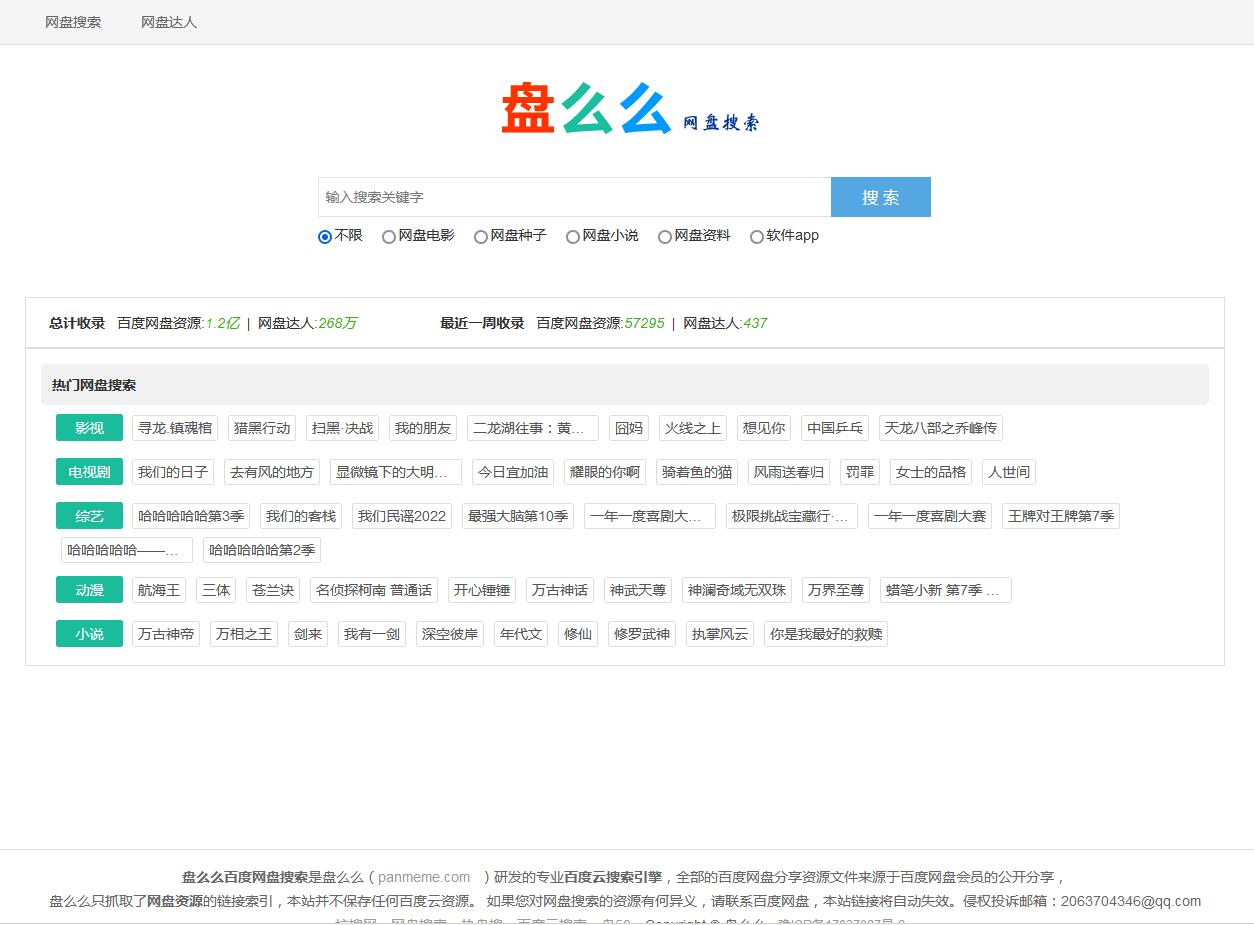Open the 动漫 category tag

pos(89,590)
